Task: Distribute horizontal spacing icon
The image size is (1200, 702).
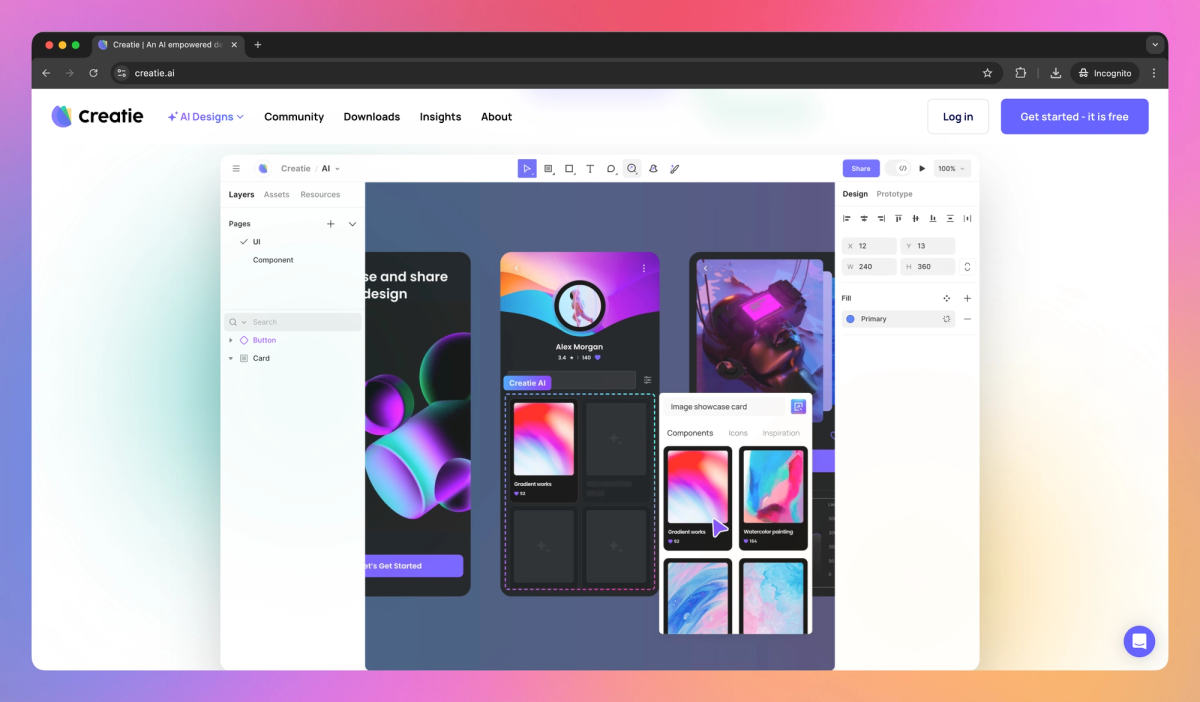Action: coord(967,218)
